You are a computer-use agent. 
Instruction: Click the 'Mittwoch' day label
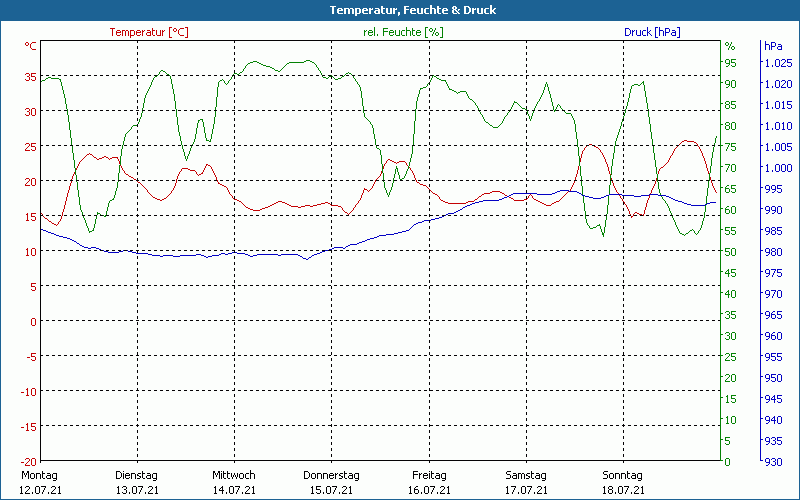click(234, 475)
